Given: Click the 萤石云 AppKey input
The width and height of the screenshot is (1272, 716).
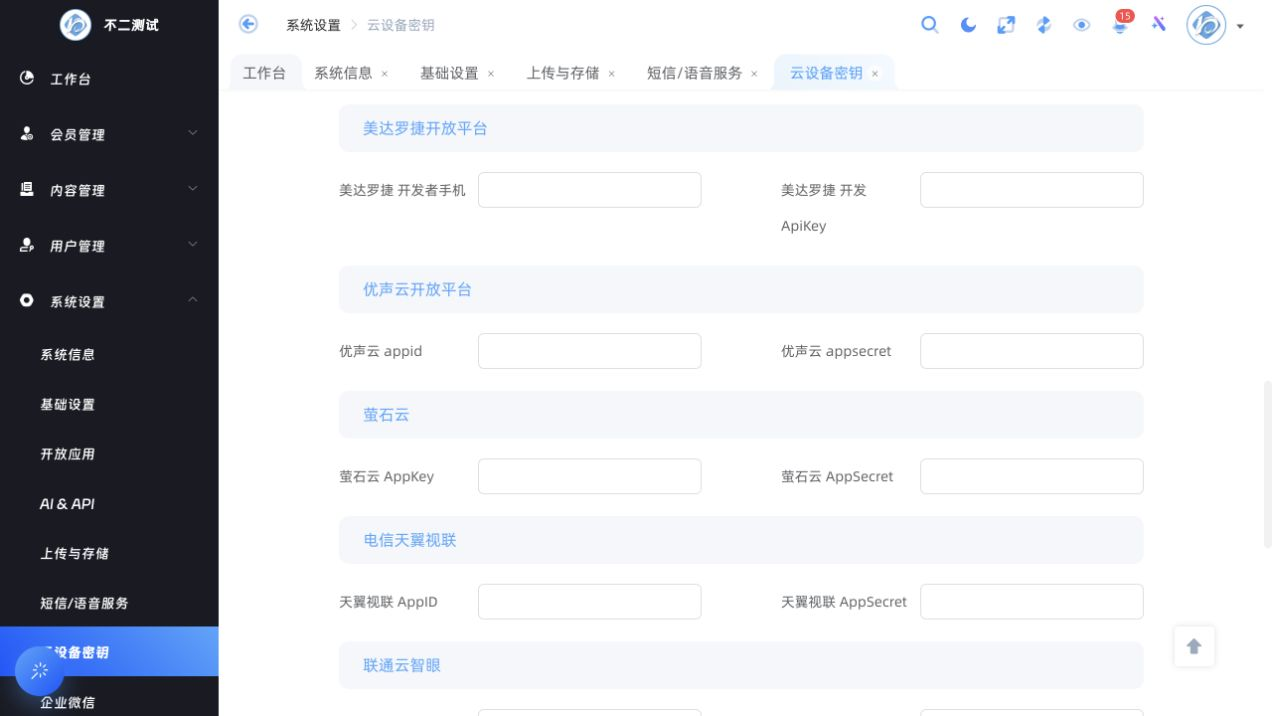Looking at the screenshot, I should pos(590,476).
